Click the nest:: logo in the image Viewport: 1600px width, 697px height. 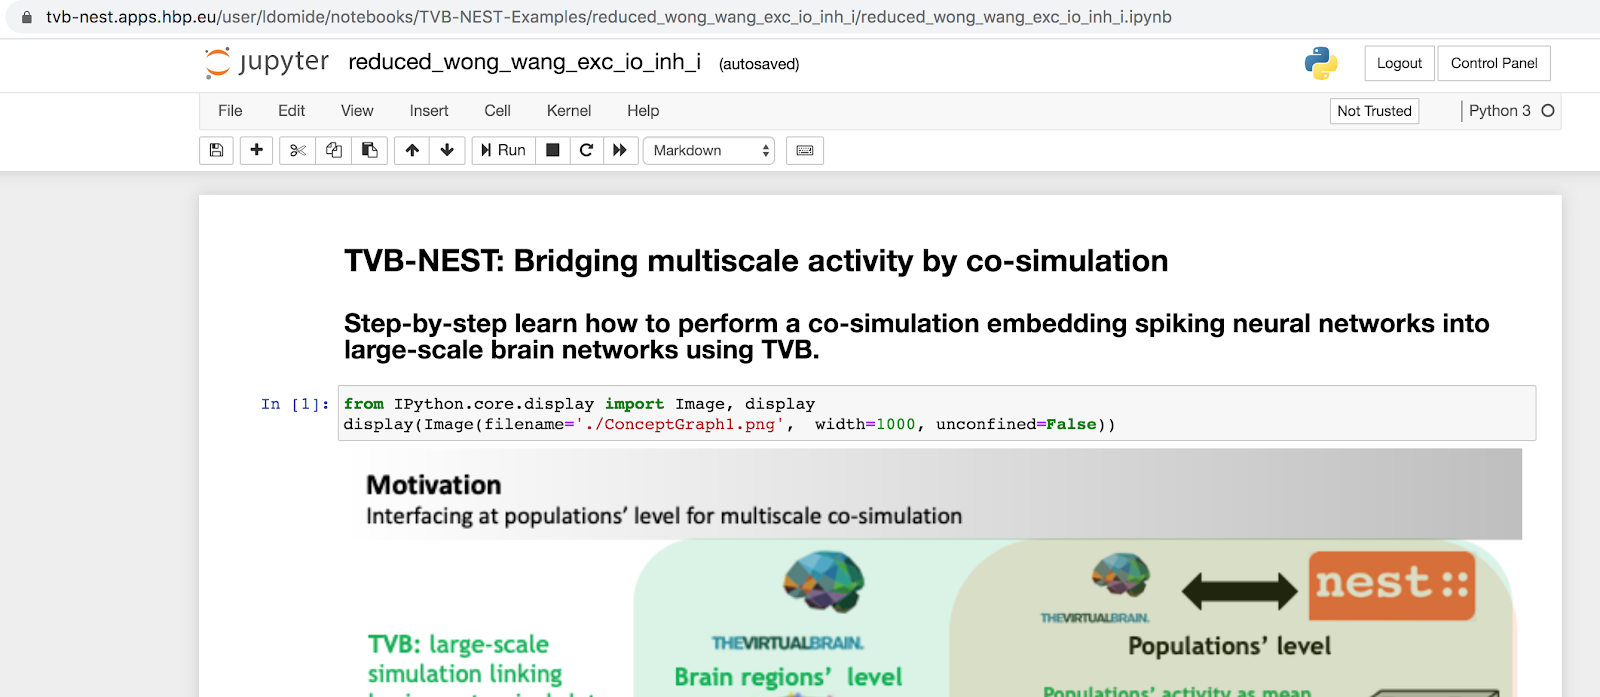pos(1392,585)
